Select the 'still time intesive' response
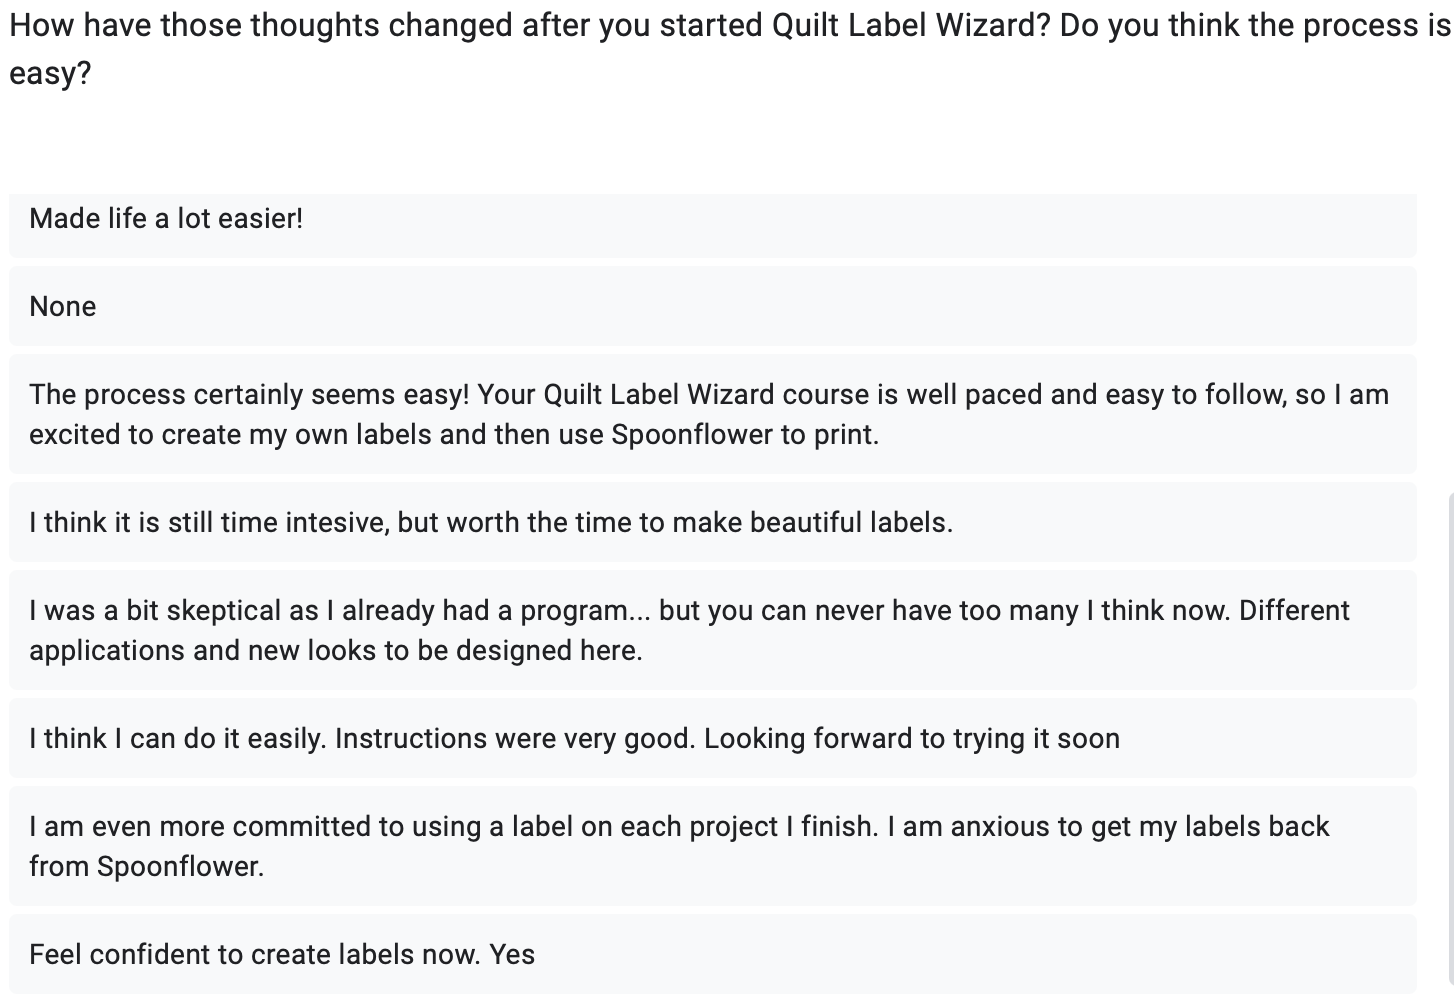1454x1000 pixels. point(713,522)
